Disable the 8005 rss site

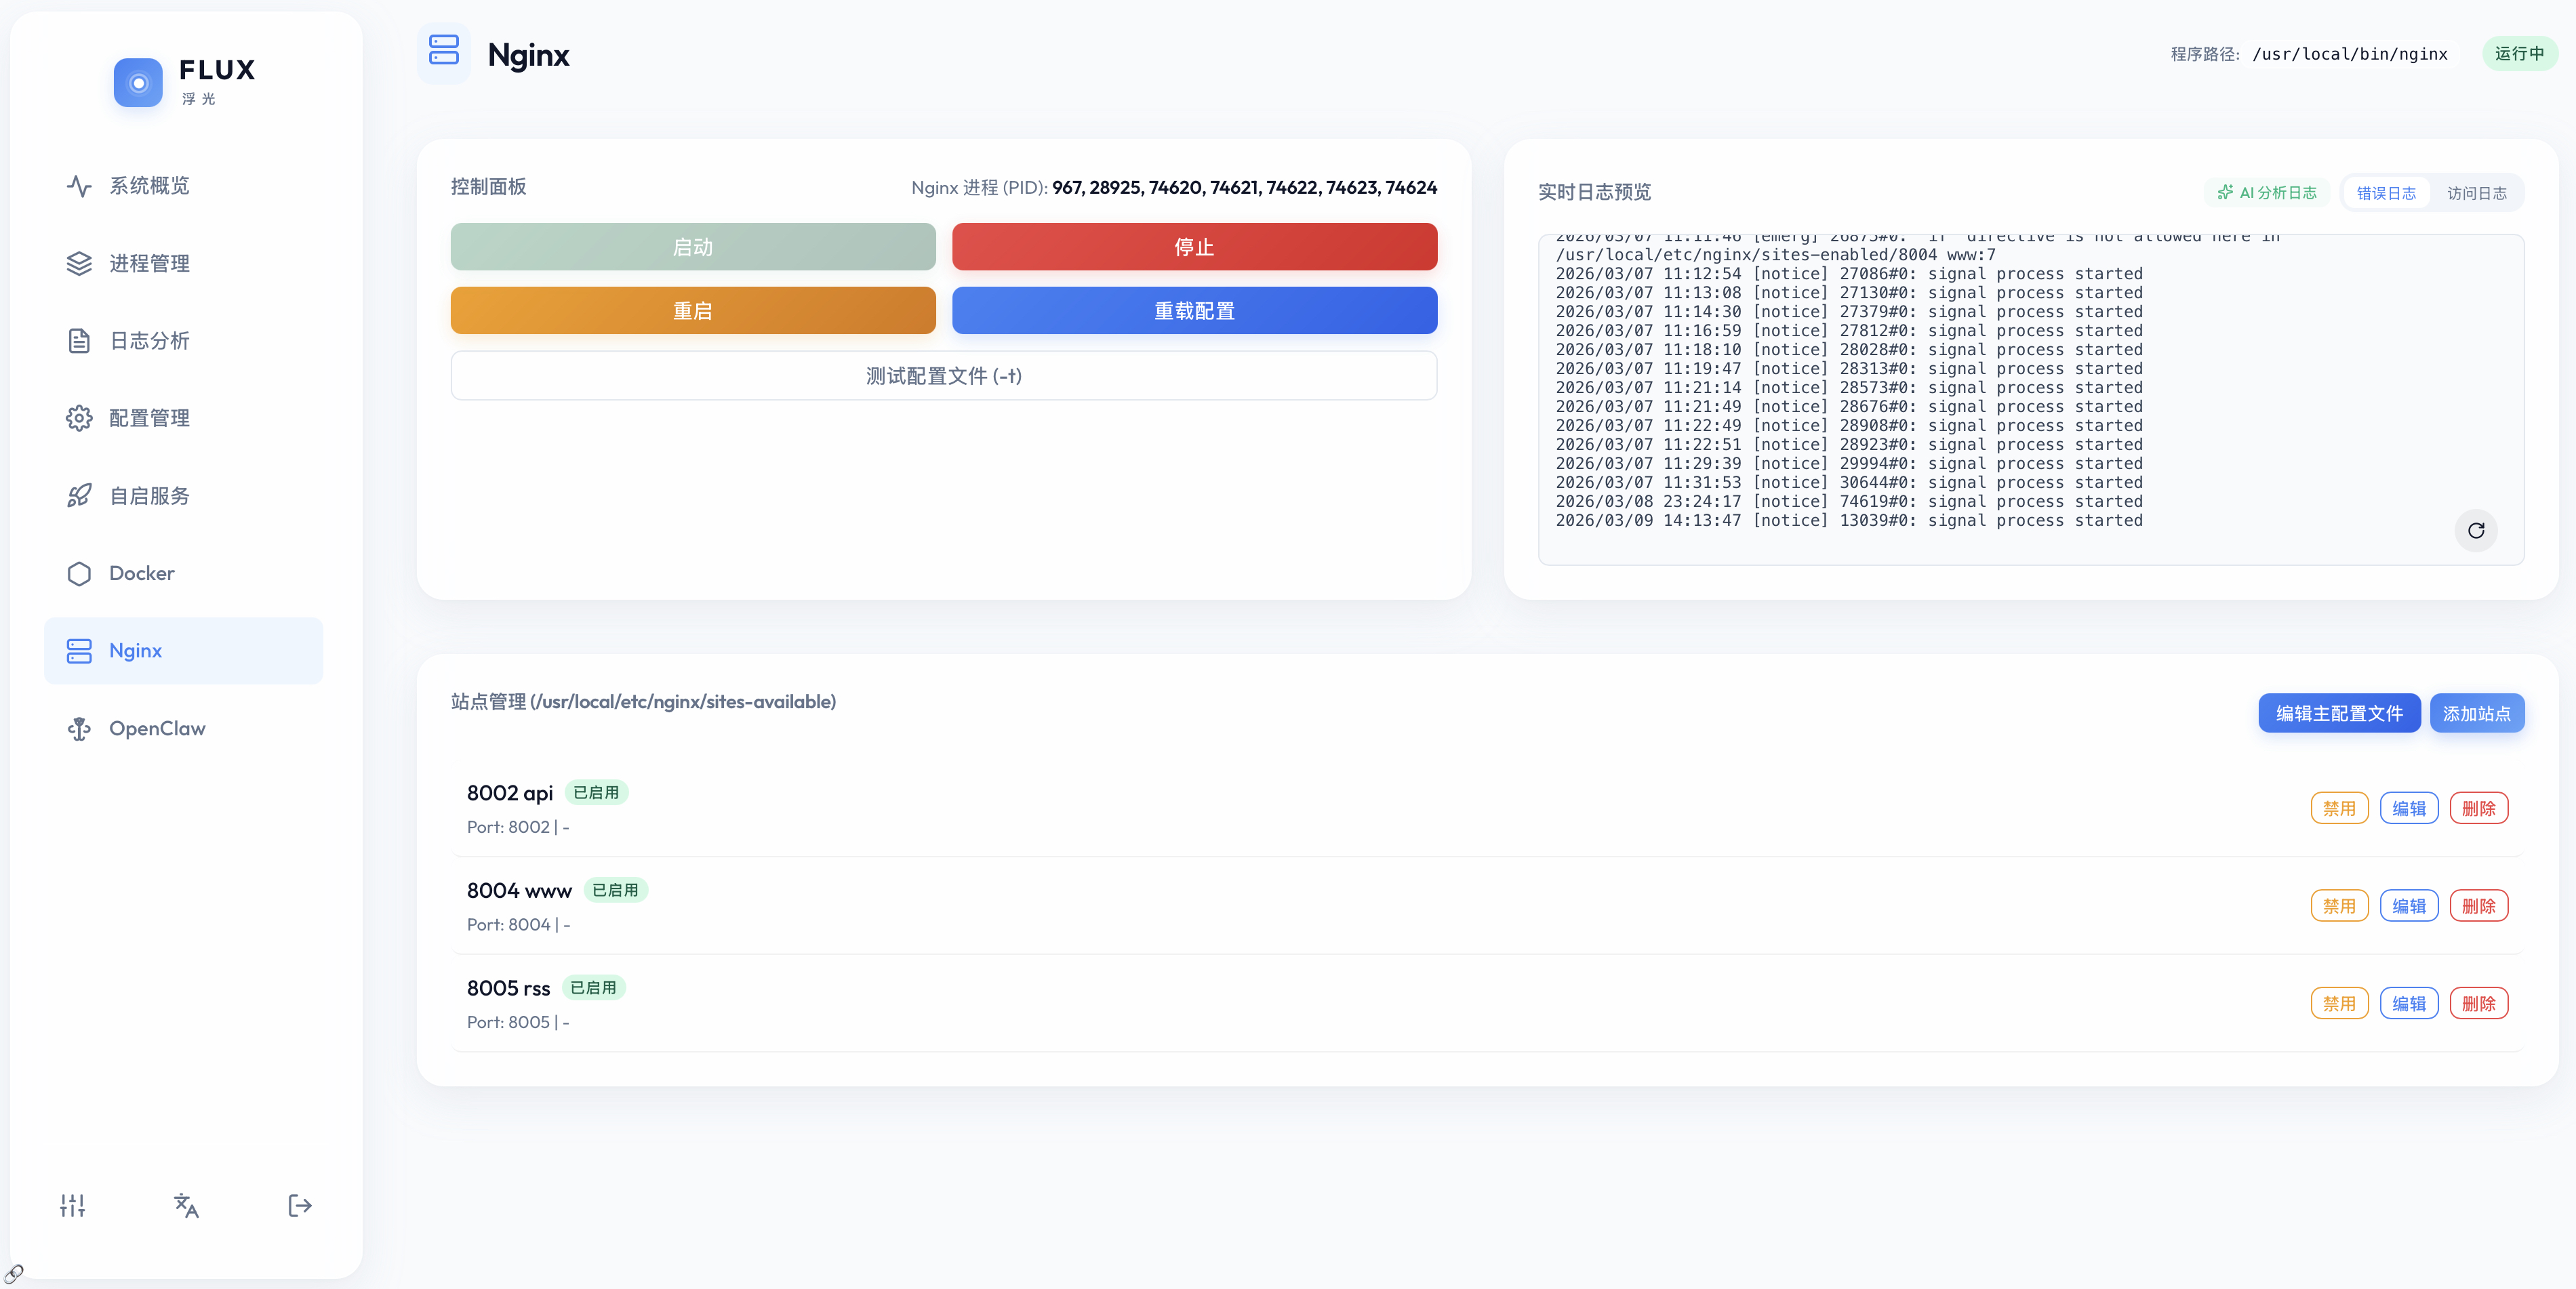[x=2338, y=1003]
